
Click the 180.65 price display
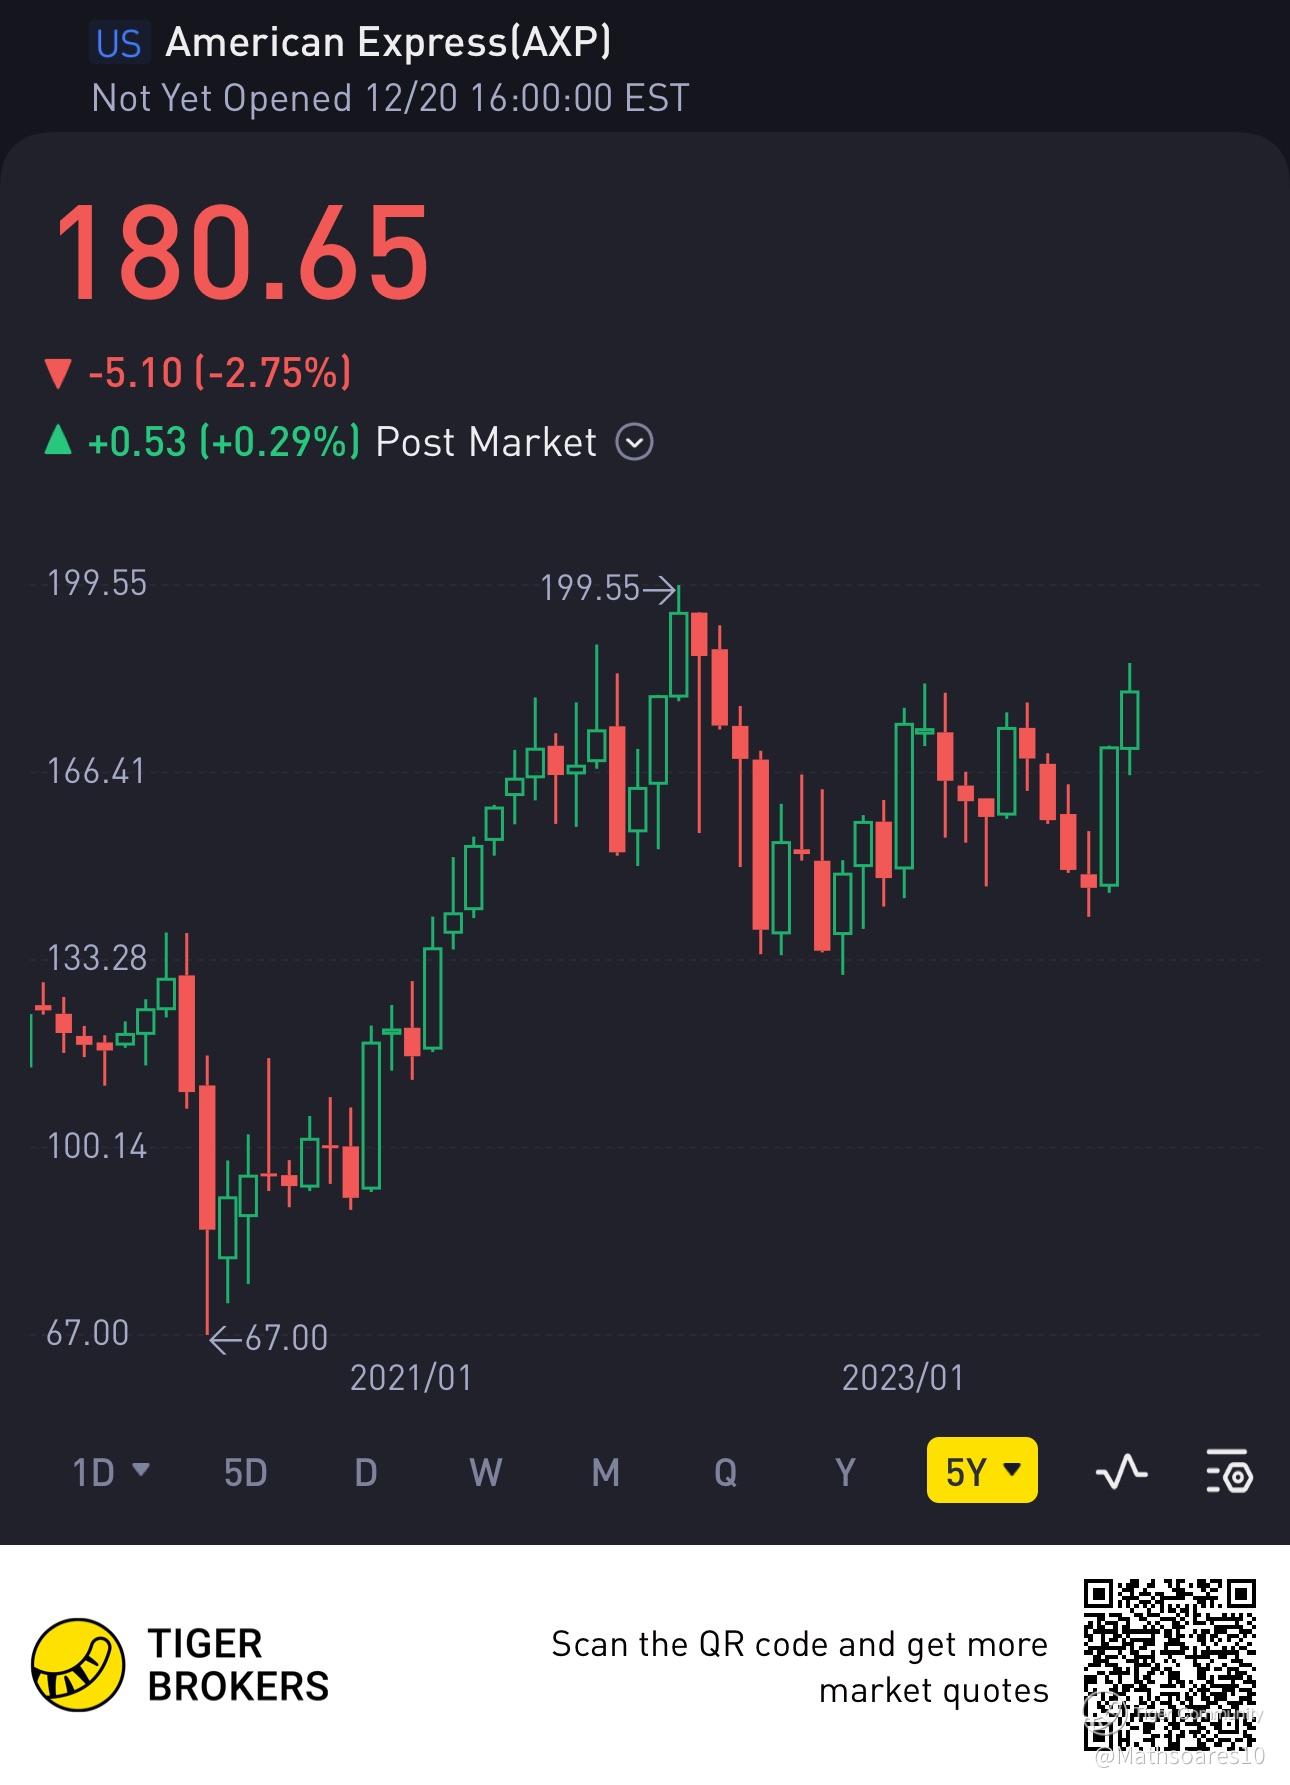(241, 253)
